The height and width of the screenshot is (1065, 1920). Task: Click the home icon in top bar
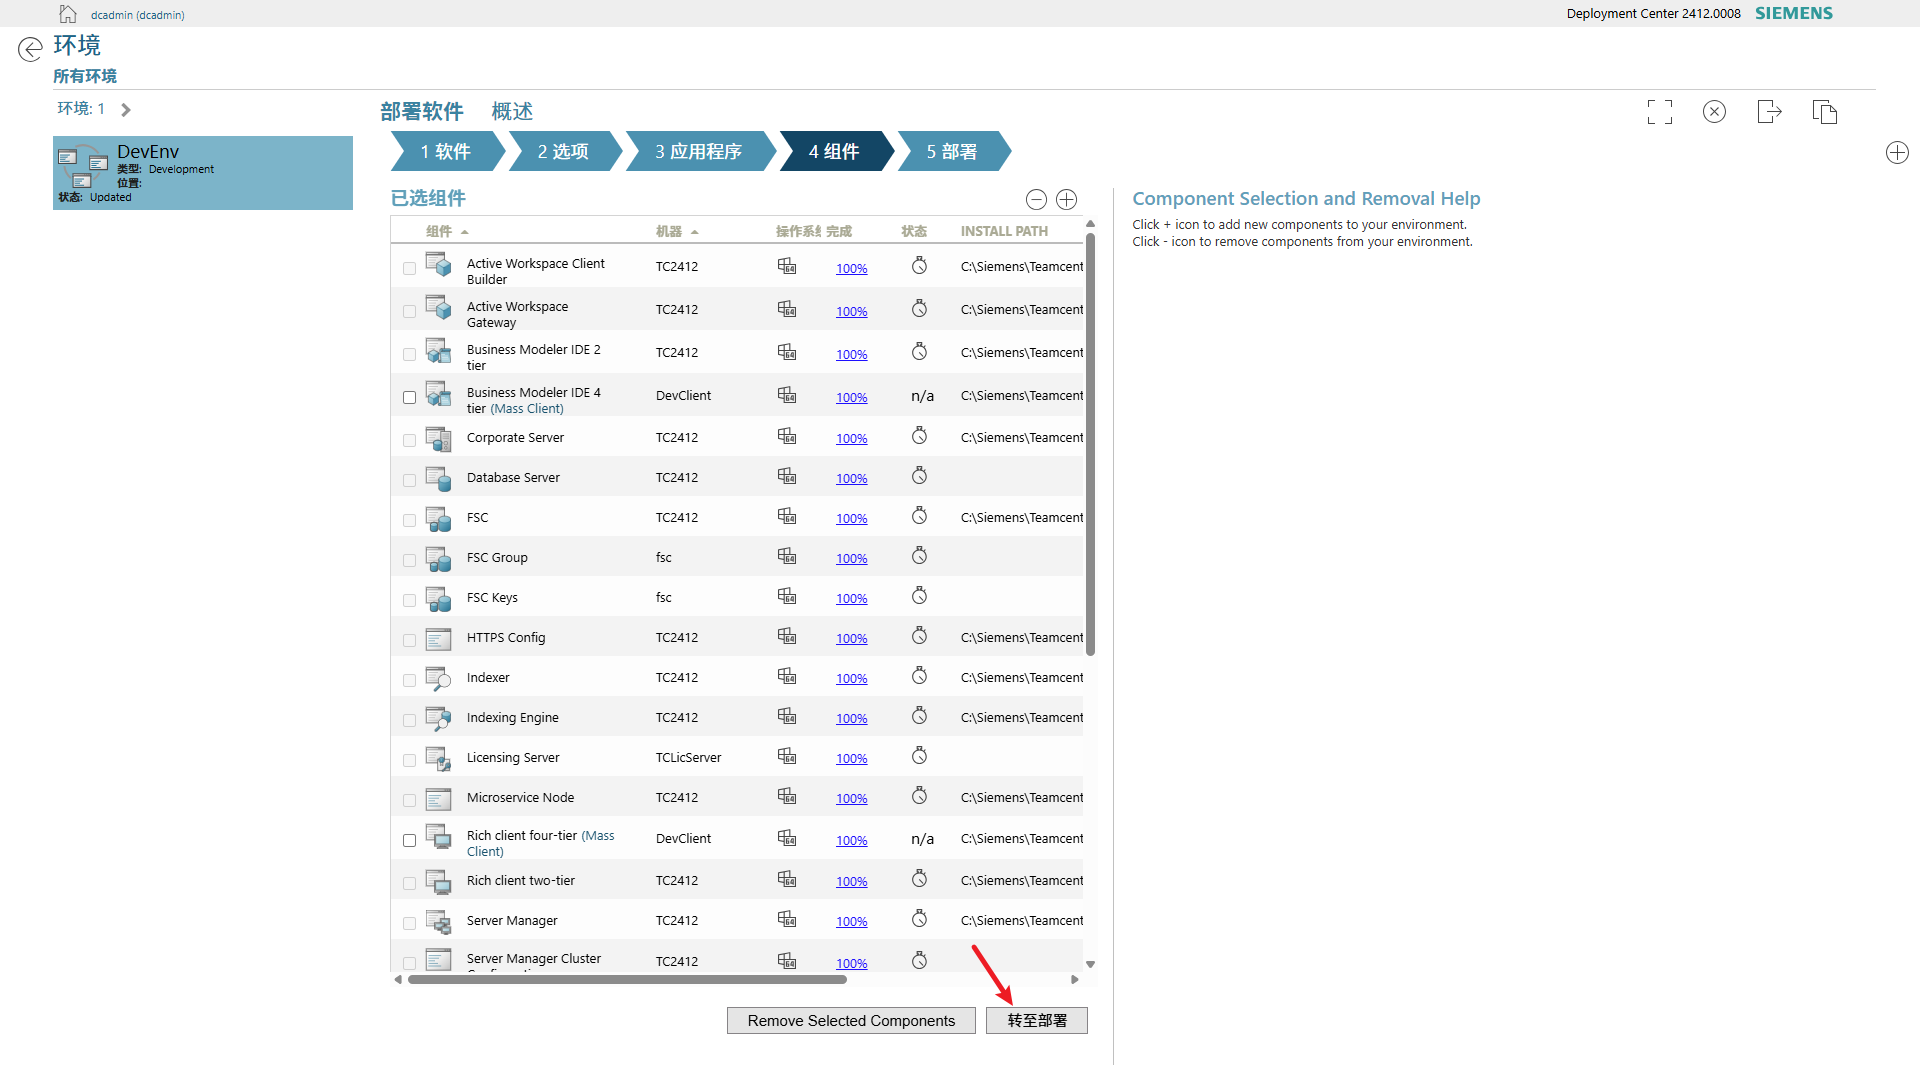[68, 14]
